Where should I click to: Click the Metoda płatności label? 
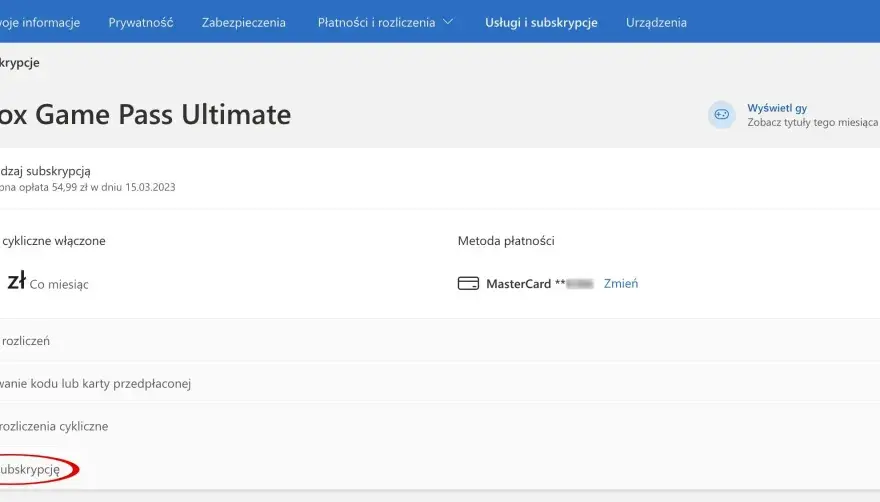(x=506, y=241)
